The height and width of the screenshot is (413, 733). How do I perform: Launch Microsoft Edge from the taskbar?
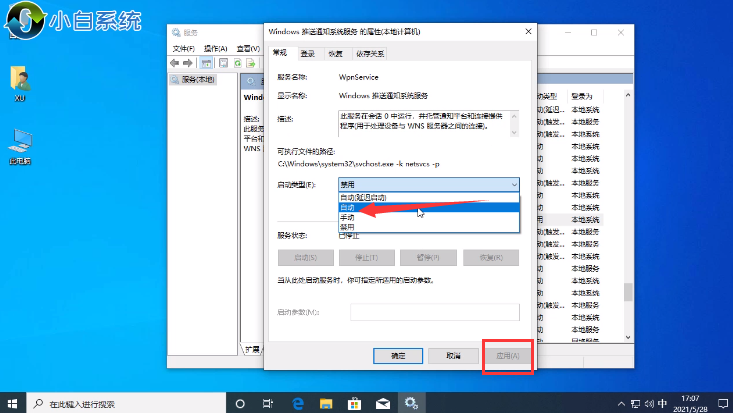click(297, 403)
